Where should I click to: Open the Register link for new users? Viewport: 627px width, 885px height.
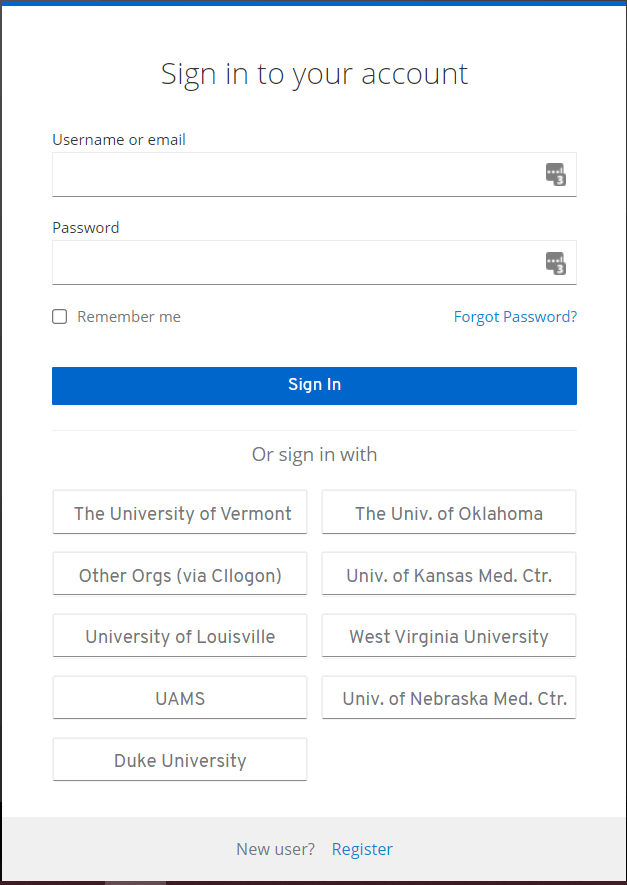tap(362, 848)
